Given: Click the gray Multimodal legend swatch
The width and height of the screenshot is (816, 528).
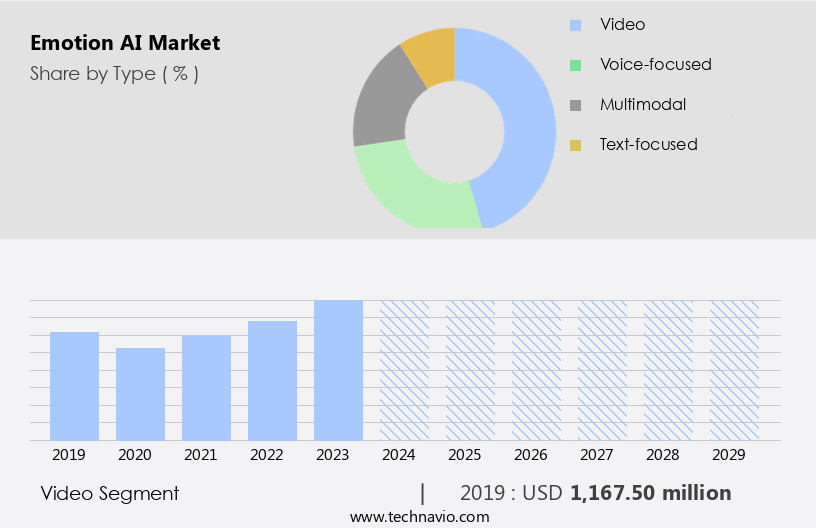Looking at the screenshot, I should [575, 105].
